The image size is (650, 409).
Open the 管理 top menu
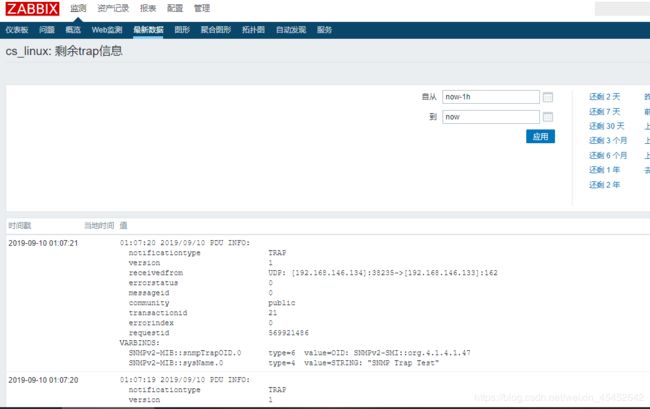202,8
